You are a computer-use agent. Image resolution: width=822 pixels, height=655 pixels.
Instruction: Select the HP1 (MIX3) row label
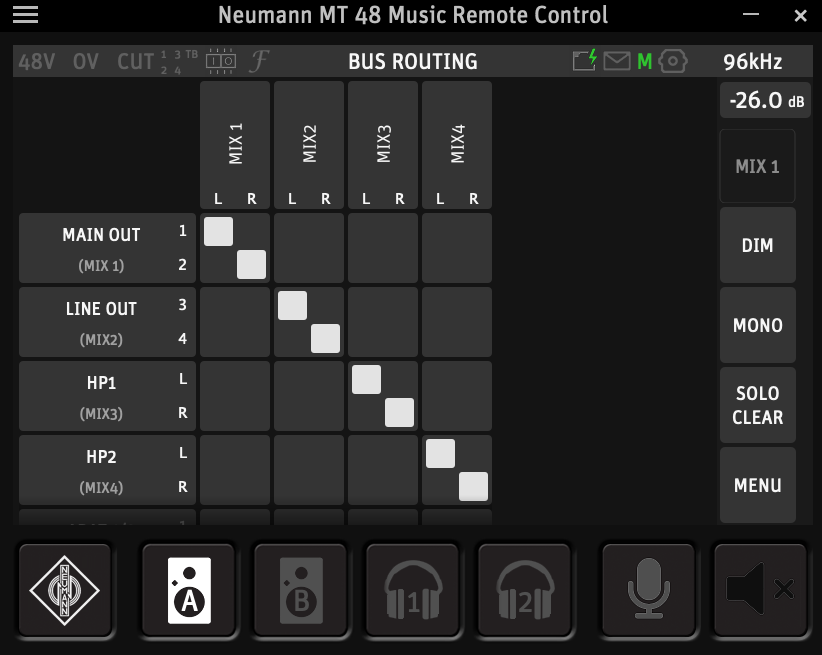coord(107,396)
